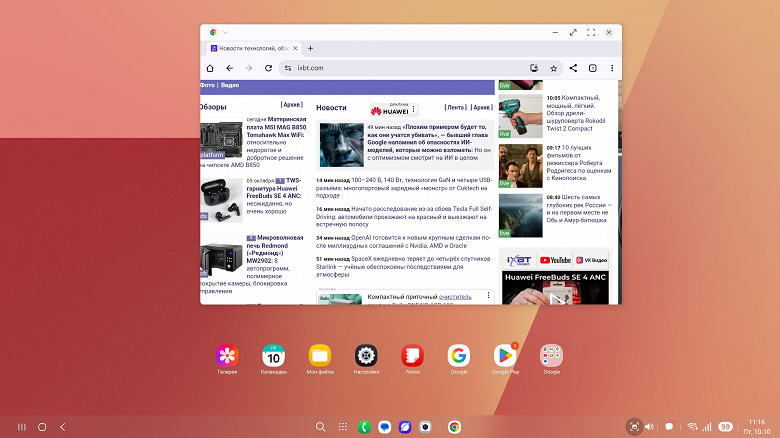This screenshot has width=780, height=438.
Task: Open Chrome home page button
Action: 210,68
